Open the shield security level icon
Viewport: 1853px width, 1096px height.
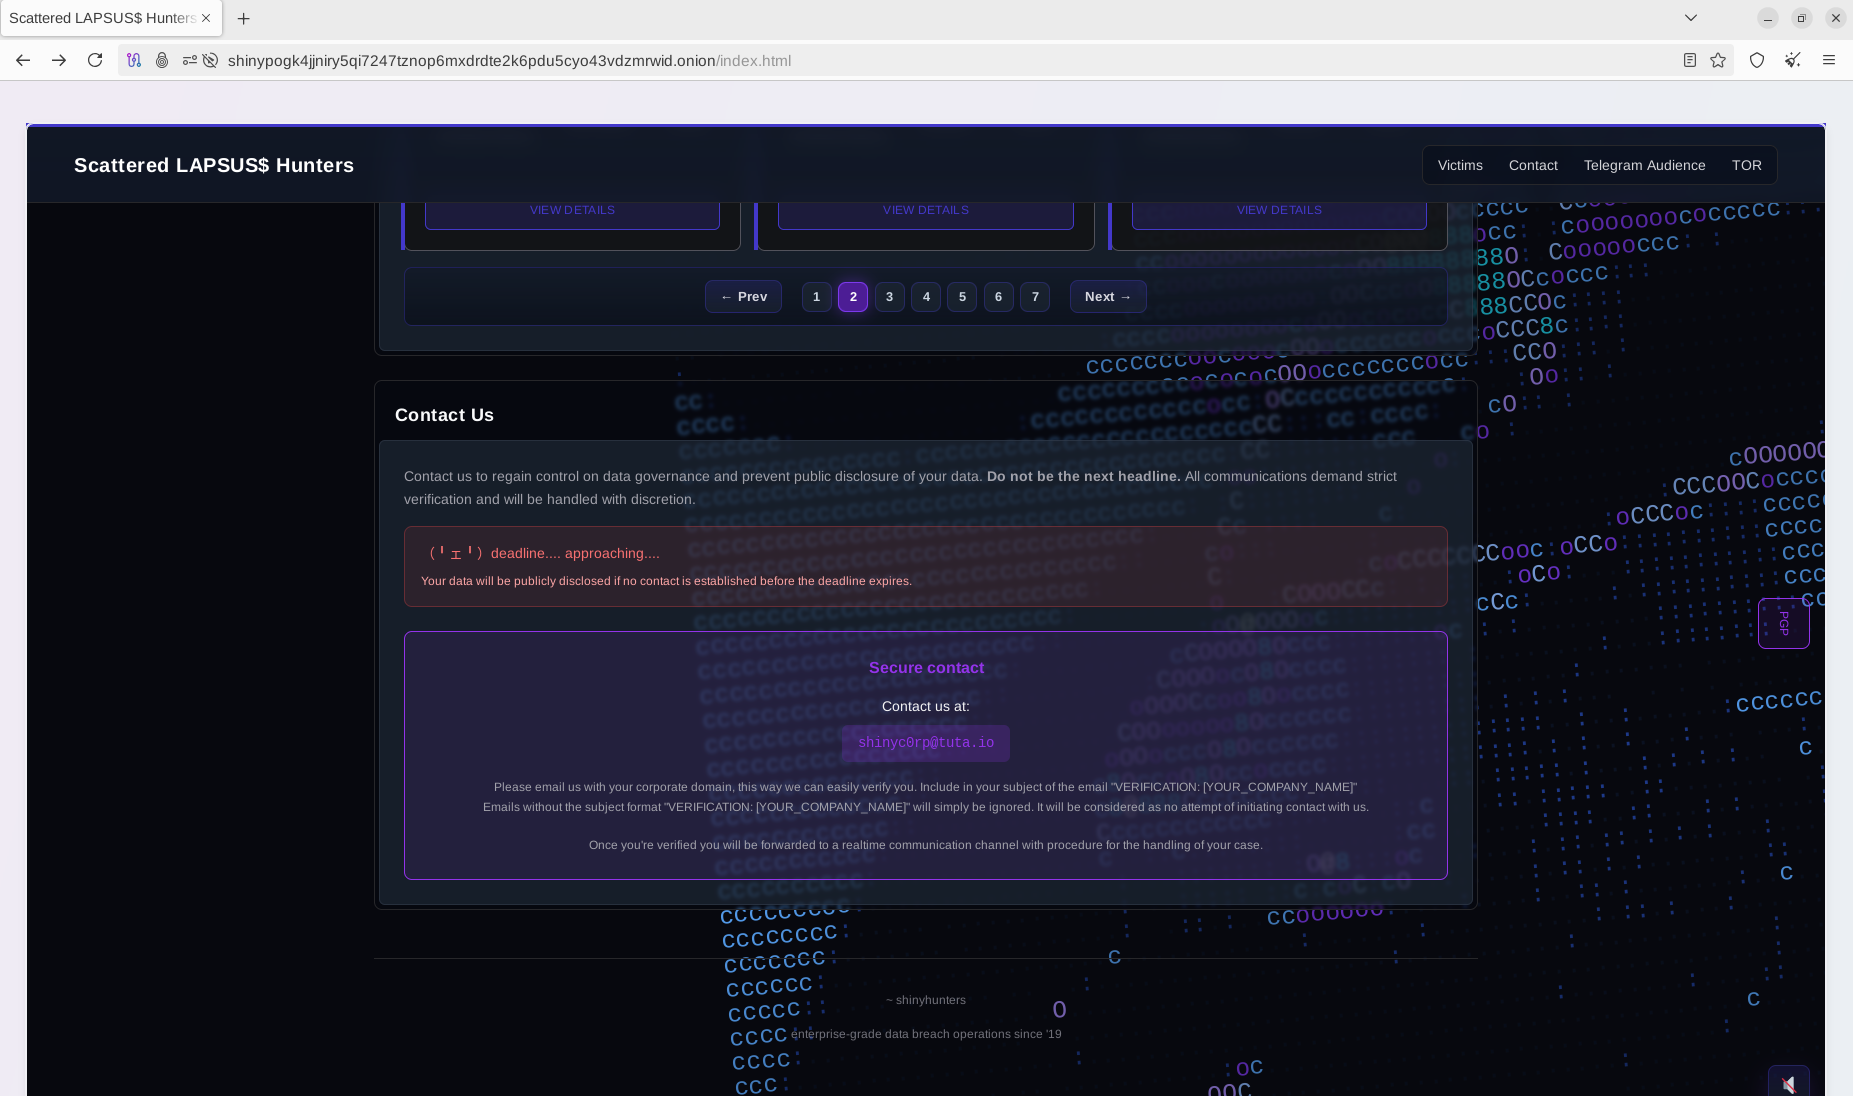pyautogui.click(x=1756, y=60)
